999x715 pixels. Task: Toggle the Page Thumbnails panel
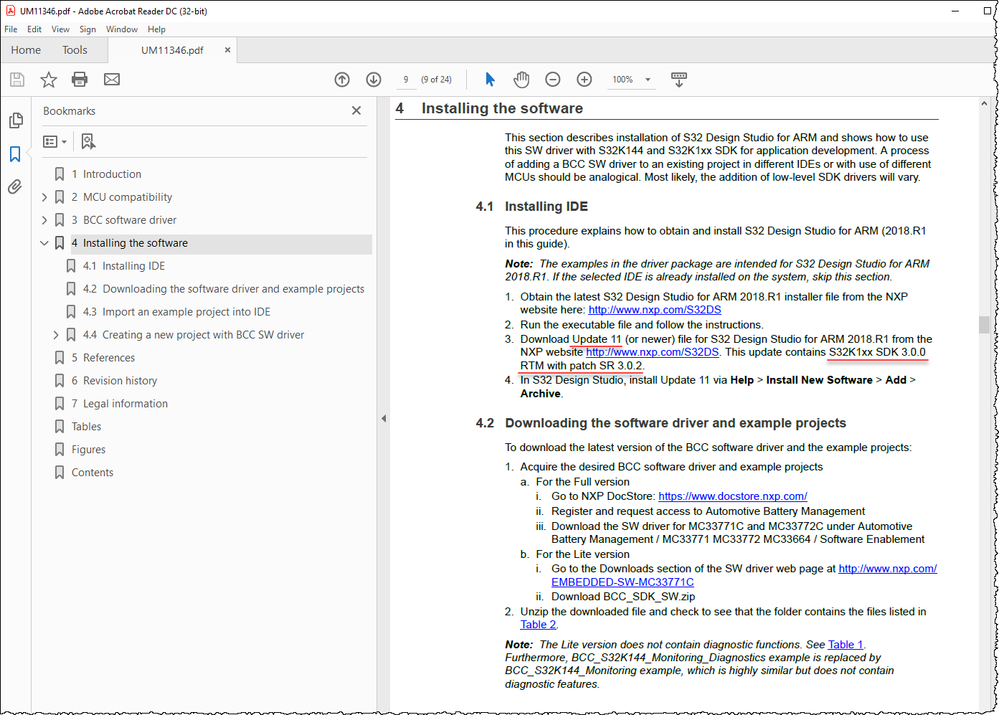(x=15, y=119)
